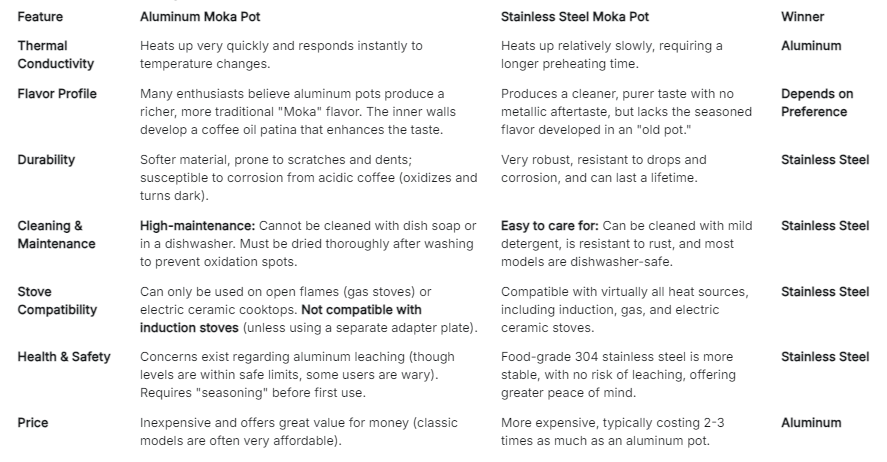Click Aluminum winner in the Price row
Screen dimensions: 887x462
pyautogui.click(x=811, y=423)
